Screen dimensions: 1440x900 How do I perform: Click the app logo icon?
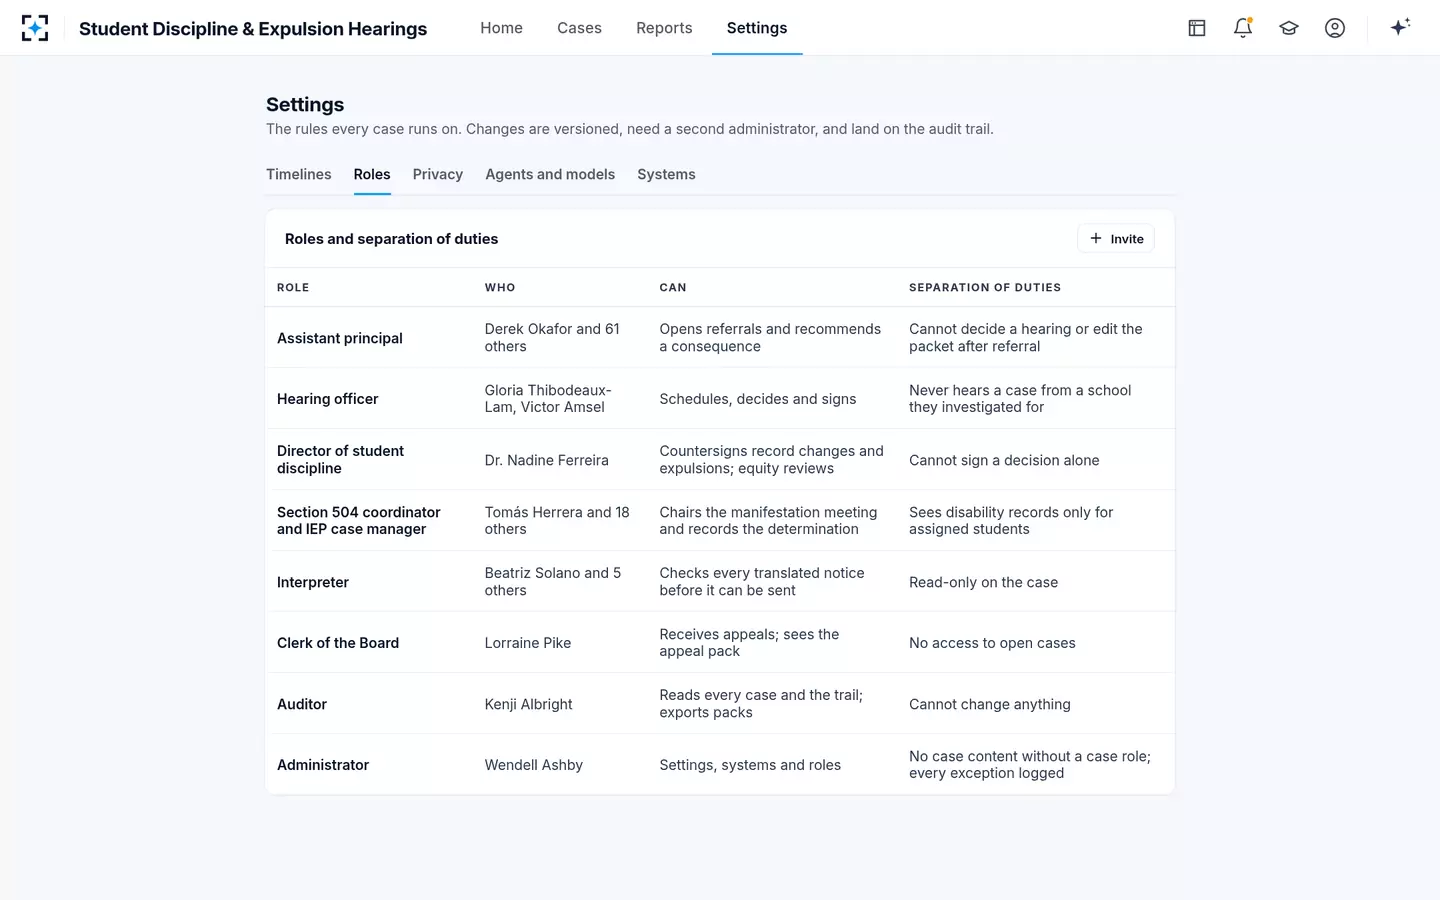click(x=35, y=28)
